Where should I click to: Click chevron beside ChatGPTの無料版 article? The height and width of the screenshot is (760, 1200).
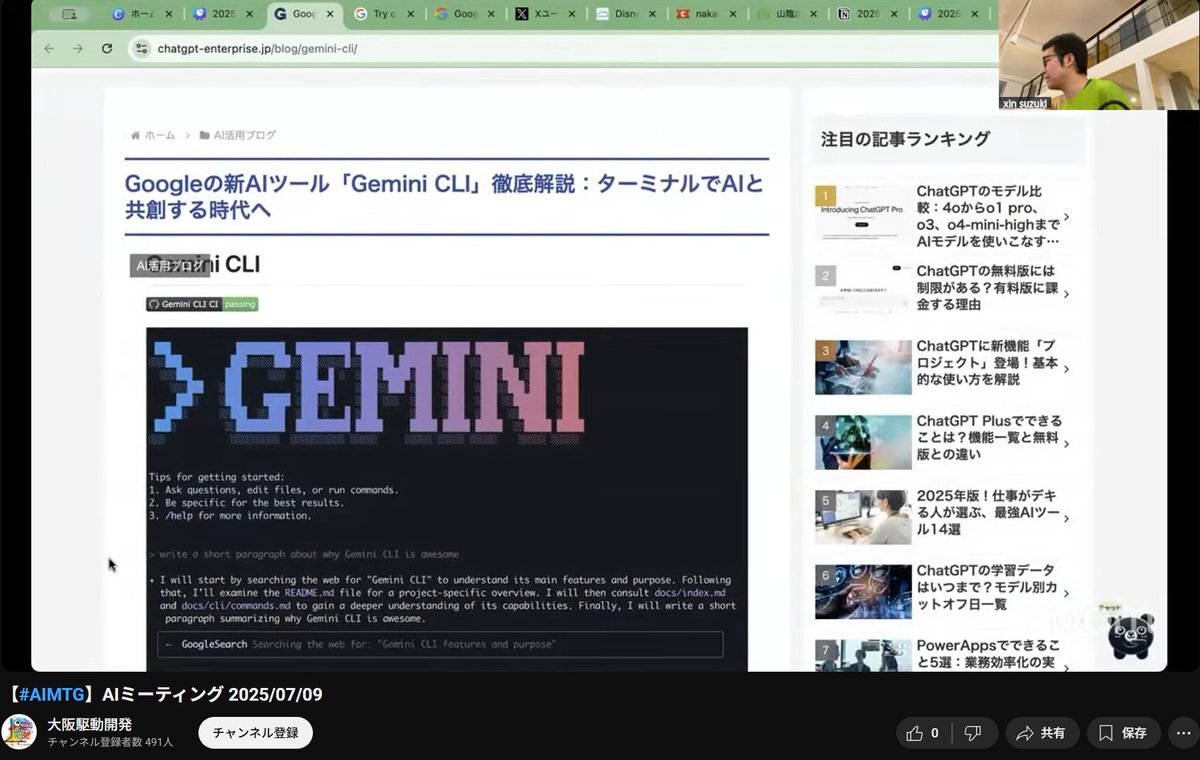1067,293
